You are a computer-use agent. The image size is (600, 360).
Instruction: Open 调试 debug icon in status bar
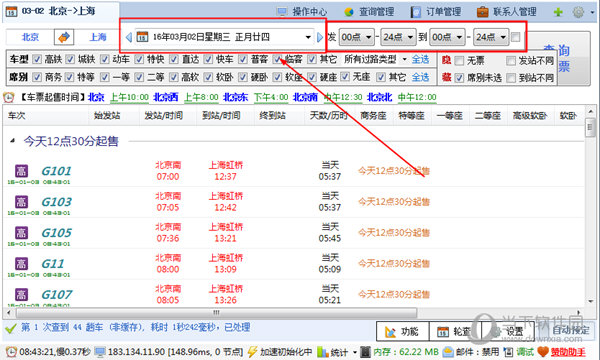coord(508,352)
